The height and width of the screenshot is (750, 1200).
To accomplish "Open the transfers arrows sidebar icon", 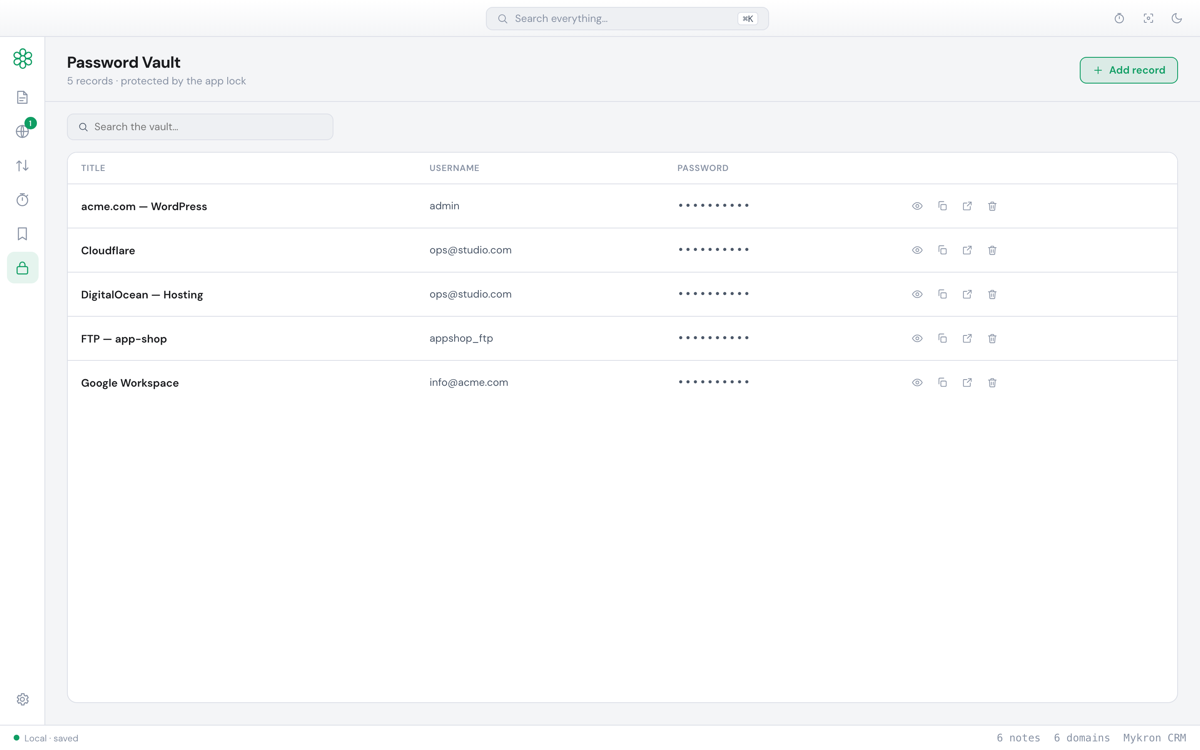I will point(22,165).
